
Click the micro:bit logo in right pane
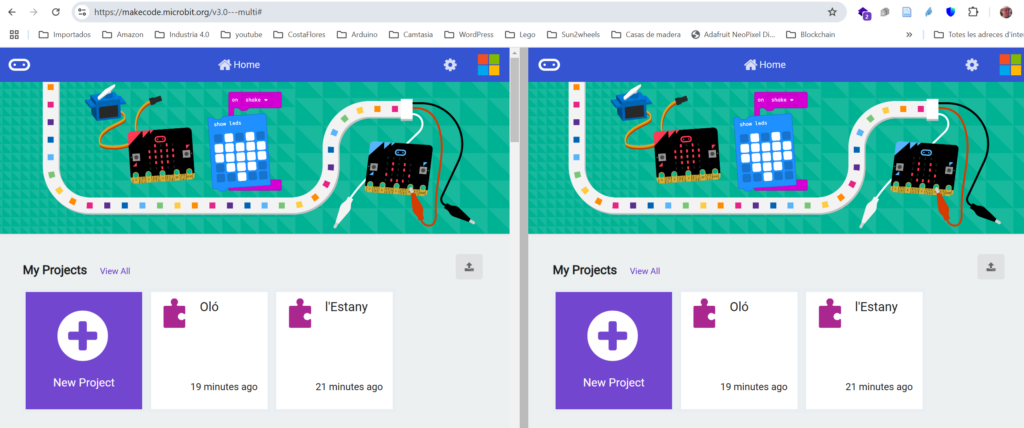coord(549,65)
